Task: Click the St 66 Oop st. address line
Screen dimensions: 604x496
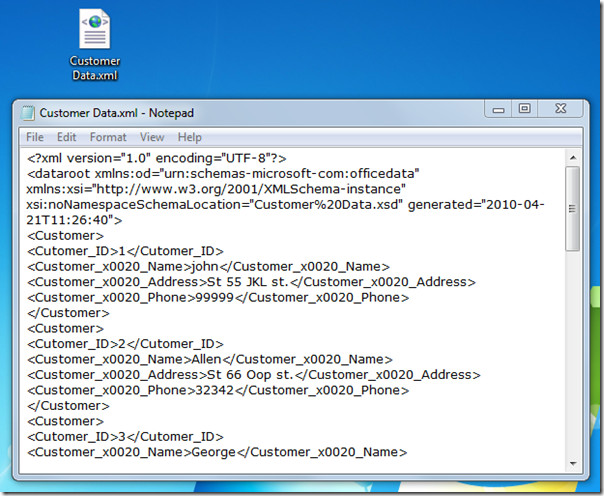Action: (x=254, y=375)
